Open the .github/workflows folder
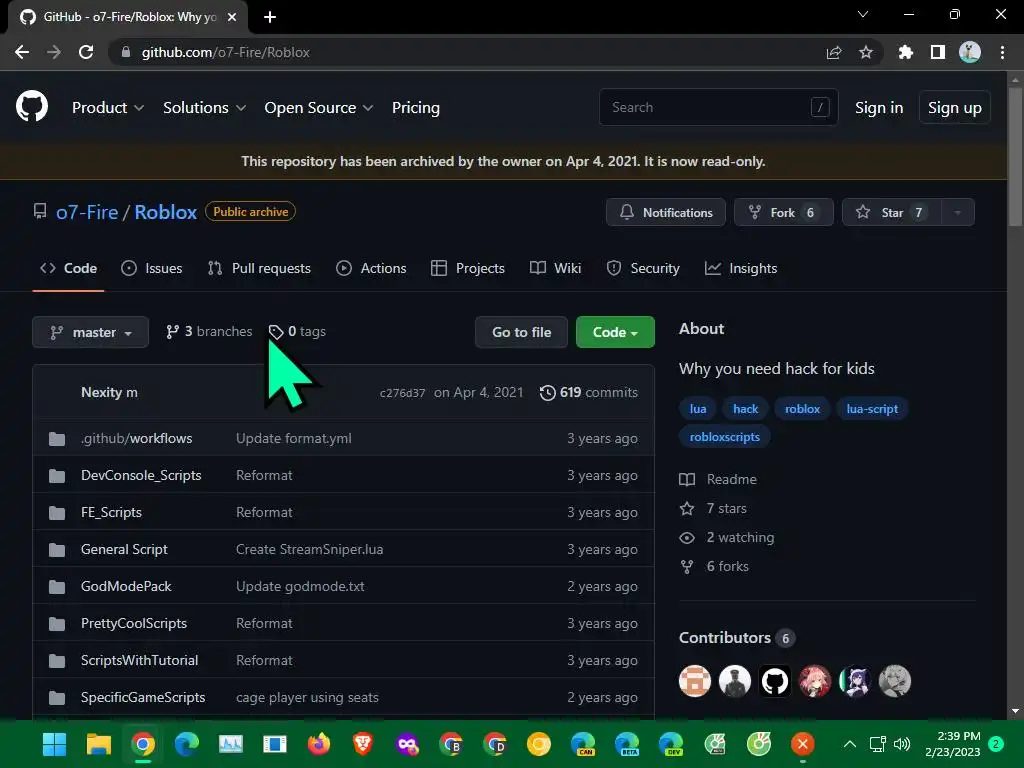Screen dimensions: 1024x768 tap(136, 438)
